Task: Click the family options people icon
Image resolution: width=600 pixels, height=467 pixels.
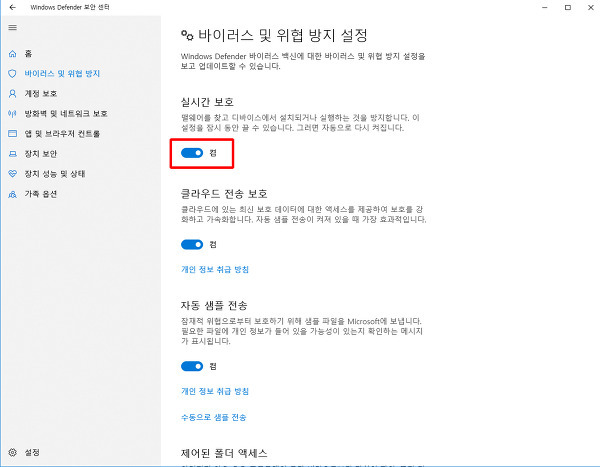Action: [13, 194]
